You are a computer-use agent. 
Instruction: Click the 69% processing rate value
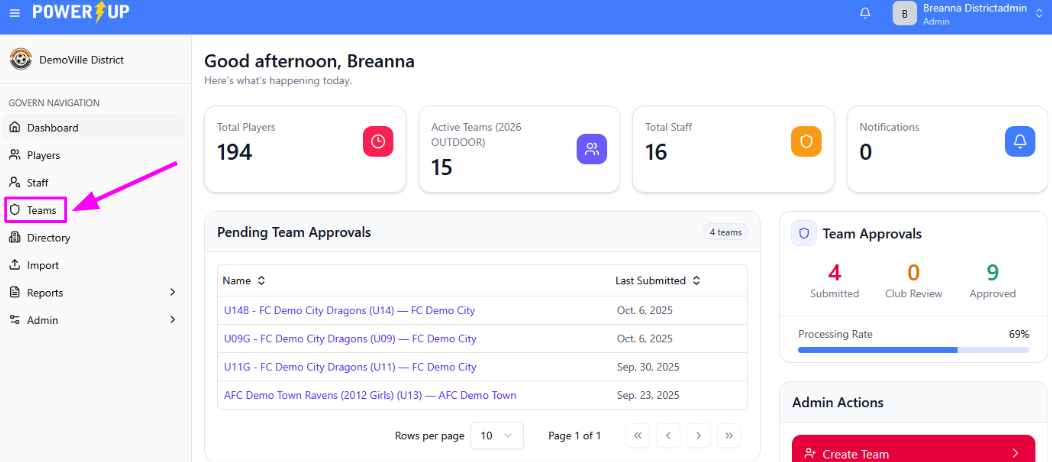coord(1018,334)
